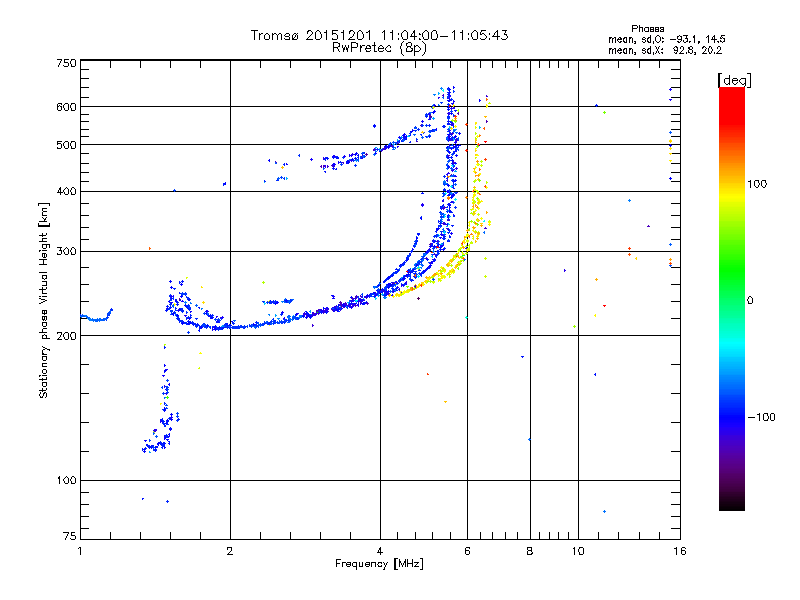Click the y-axis tick label '300'
Screen dimensions: 800x600
click(66, 251)
